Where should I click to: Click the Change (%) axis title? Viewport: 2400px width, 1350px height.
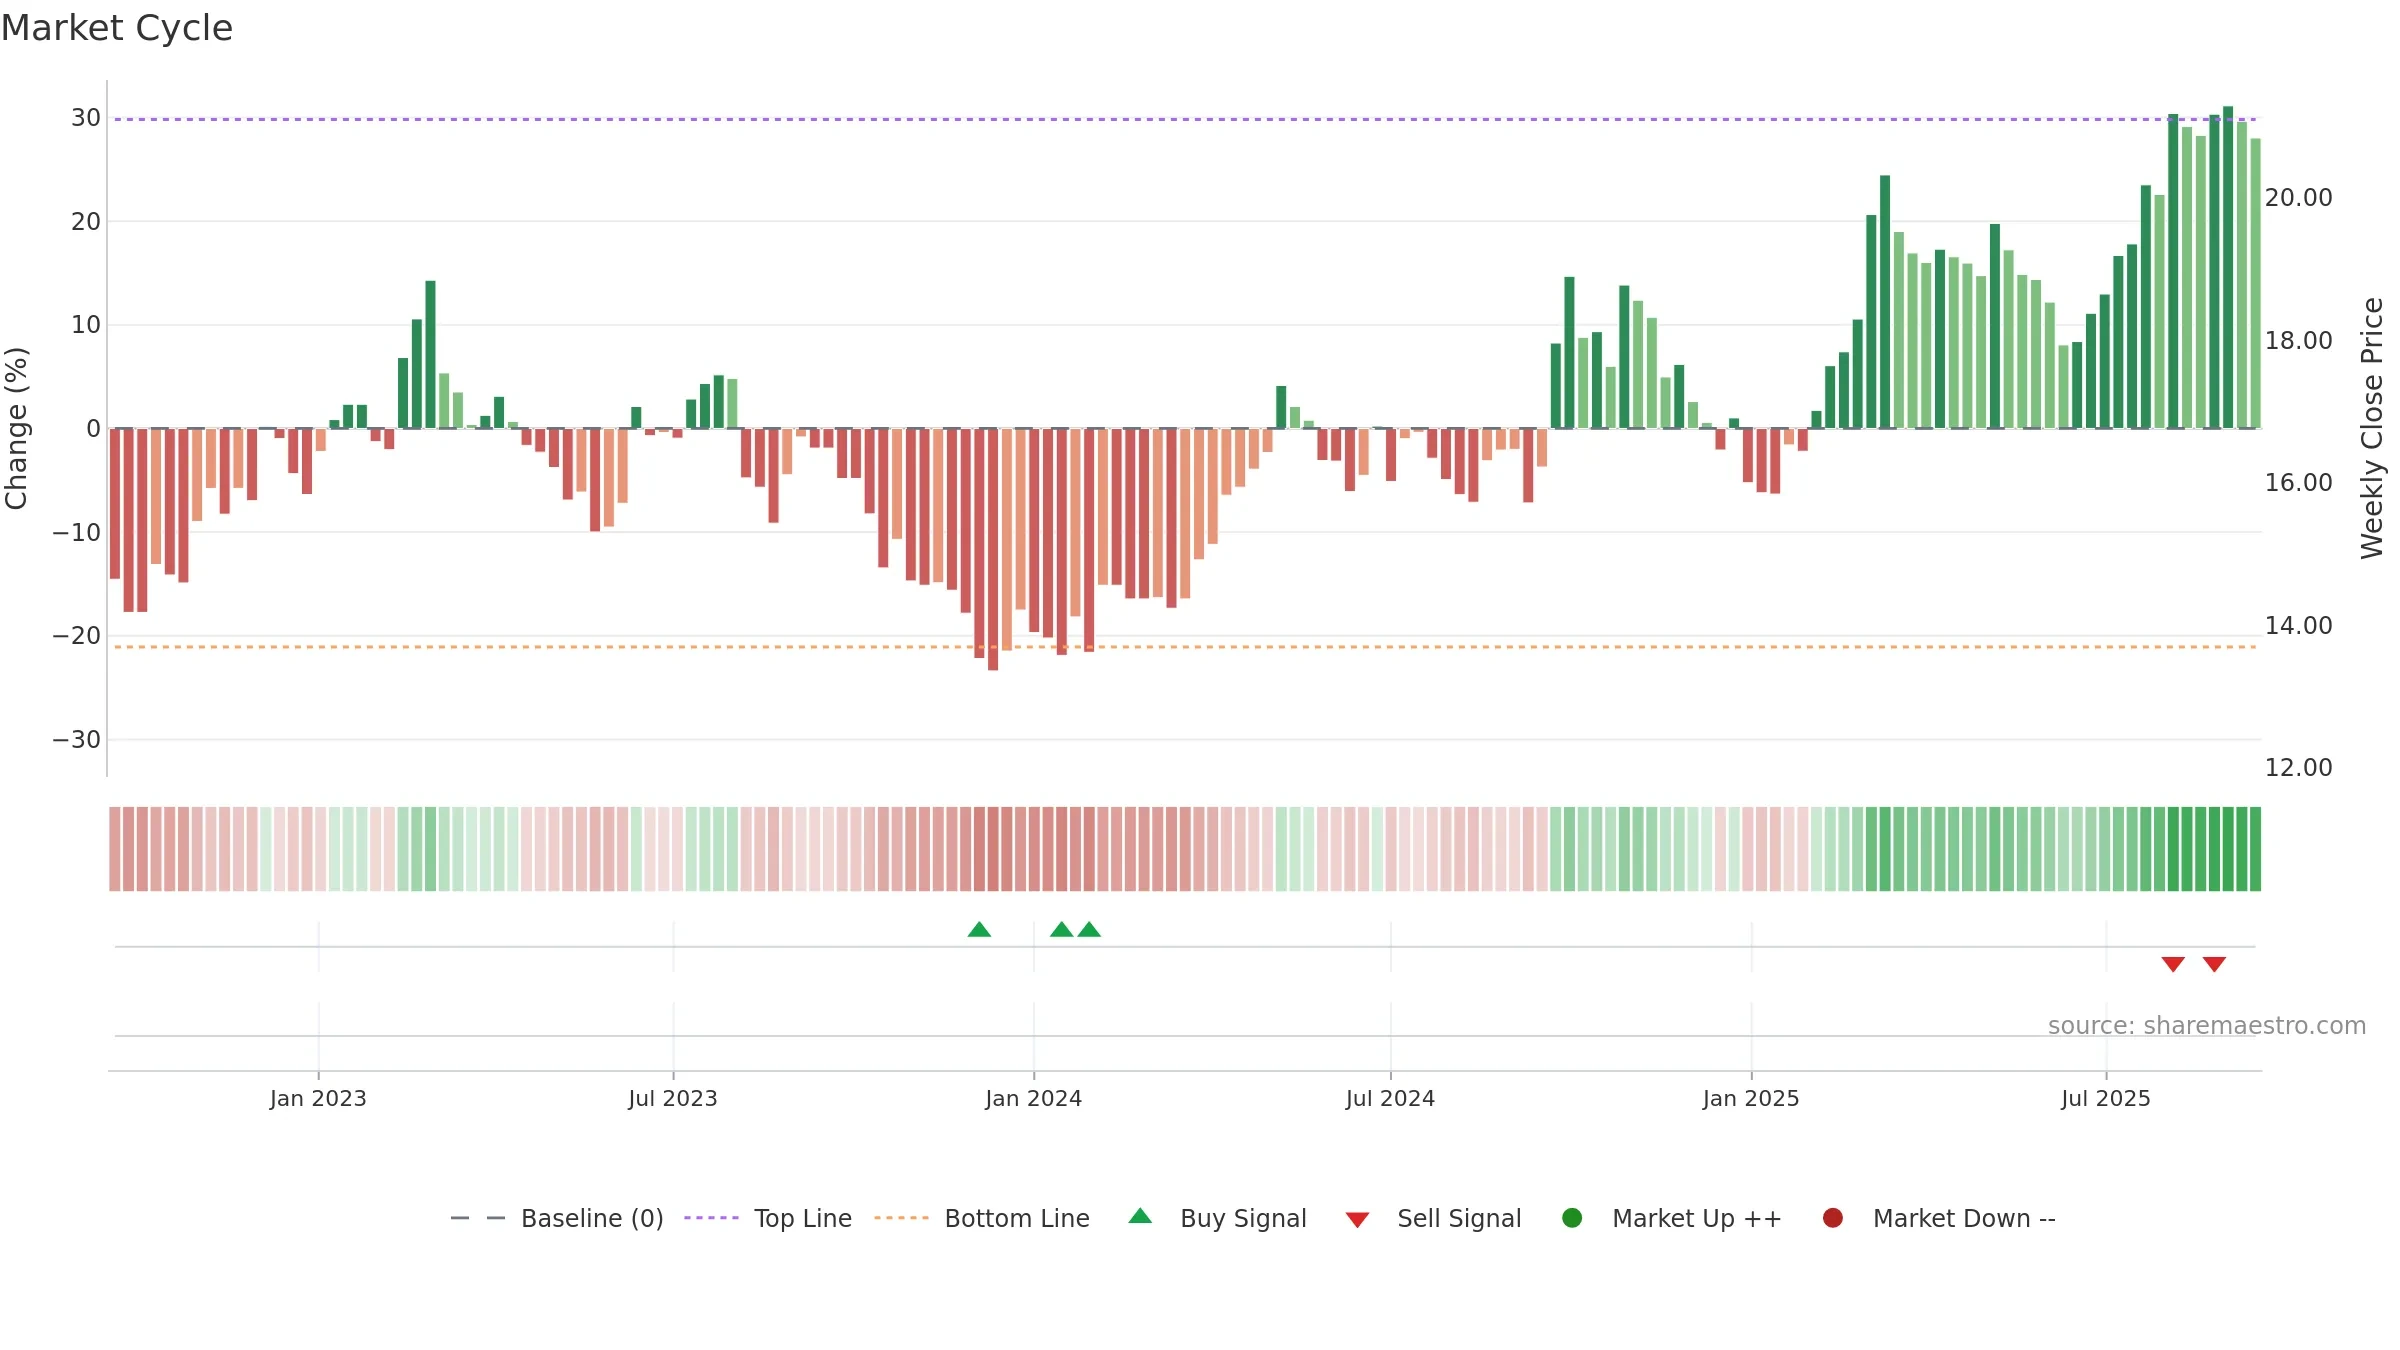click(17, 428)
